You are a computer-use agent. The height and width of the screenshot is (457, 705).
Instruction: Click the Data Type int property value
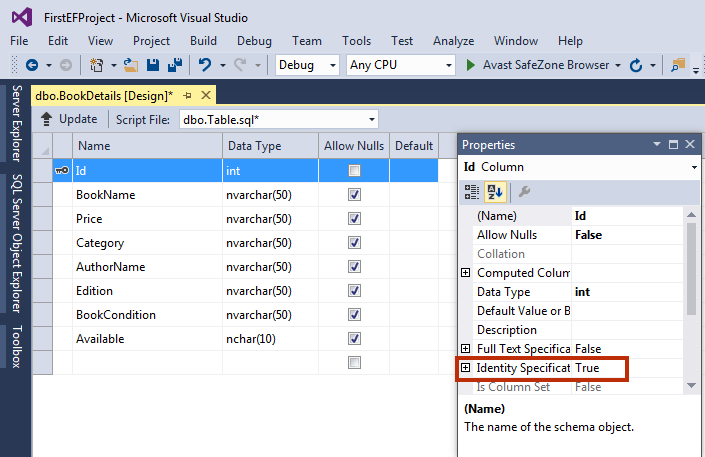[627, 292]
